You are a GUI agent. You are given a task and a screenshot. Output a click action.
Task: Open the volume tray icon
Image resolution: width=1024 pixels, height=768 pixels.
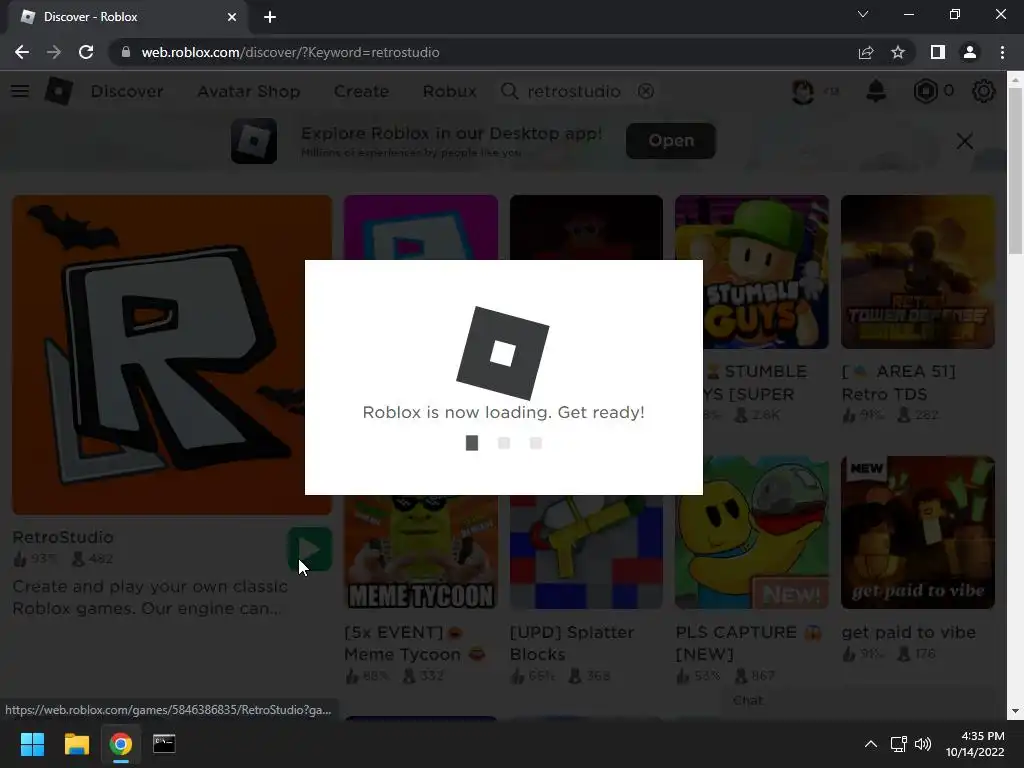click(923, 744)
